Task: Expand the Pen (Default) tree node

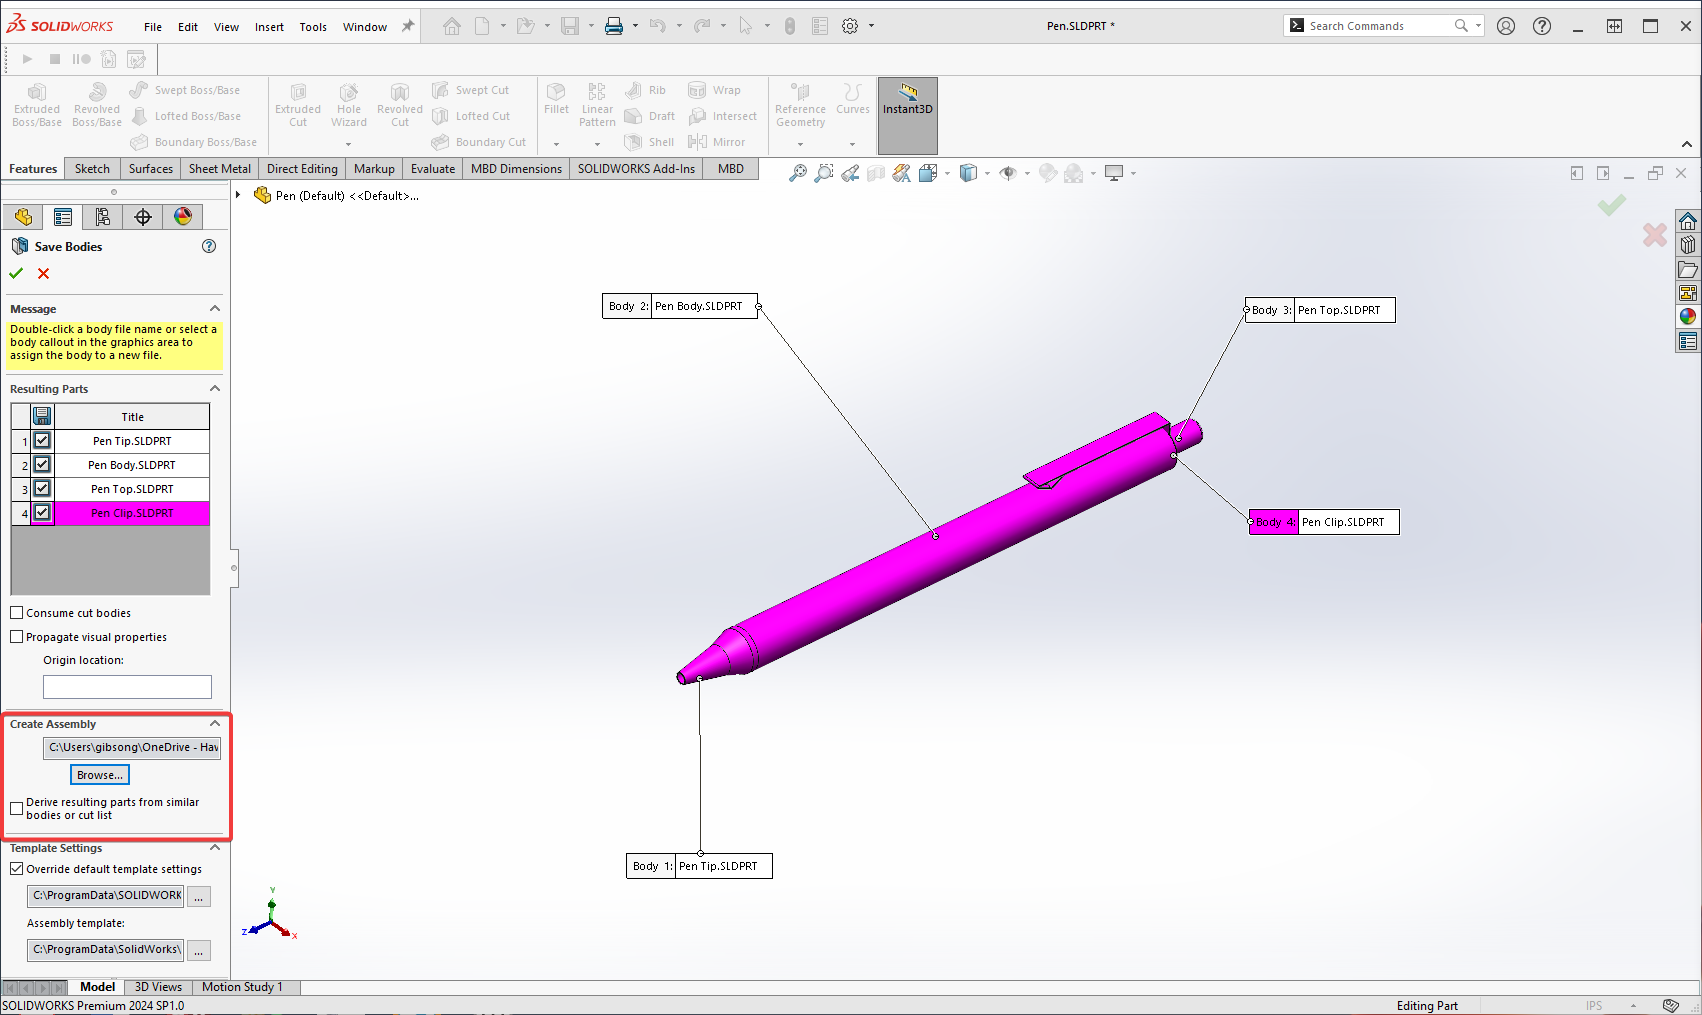Action: tap(238, 195)
